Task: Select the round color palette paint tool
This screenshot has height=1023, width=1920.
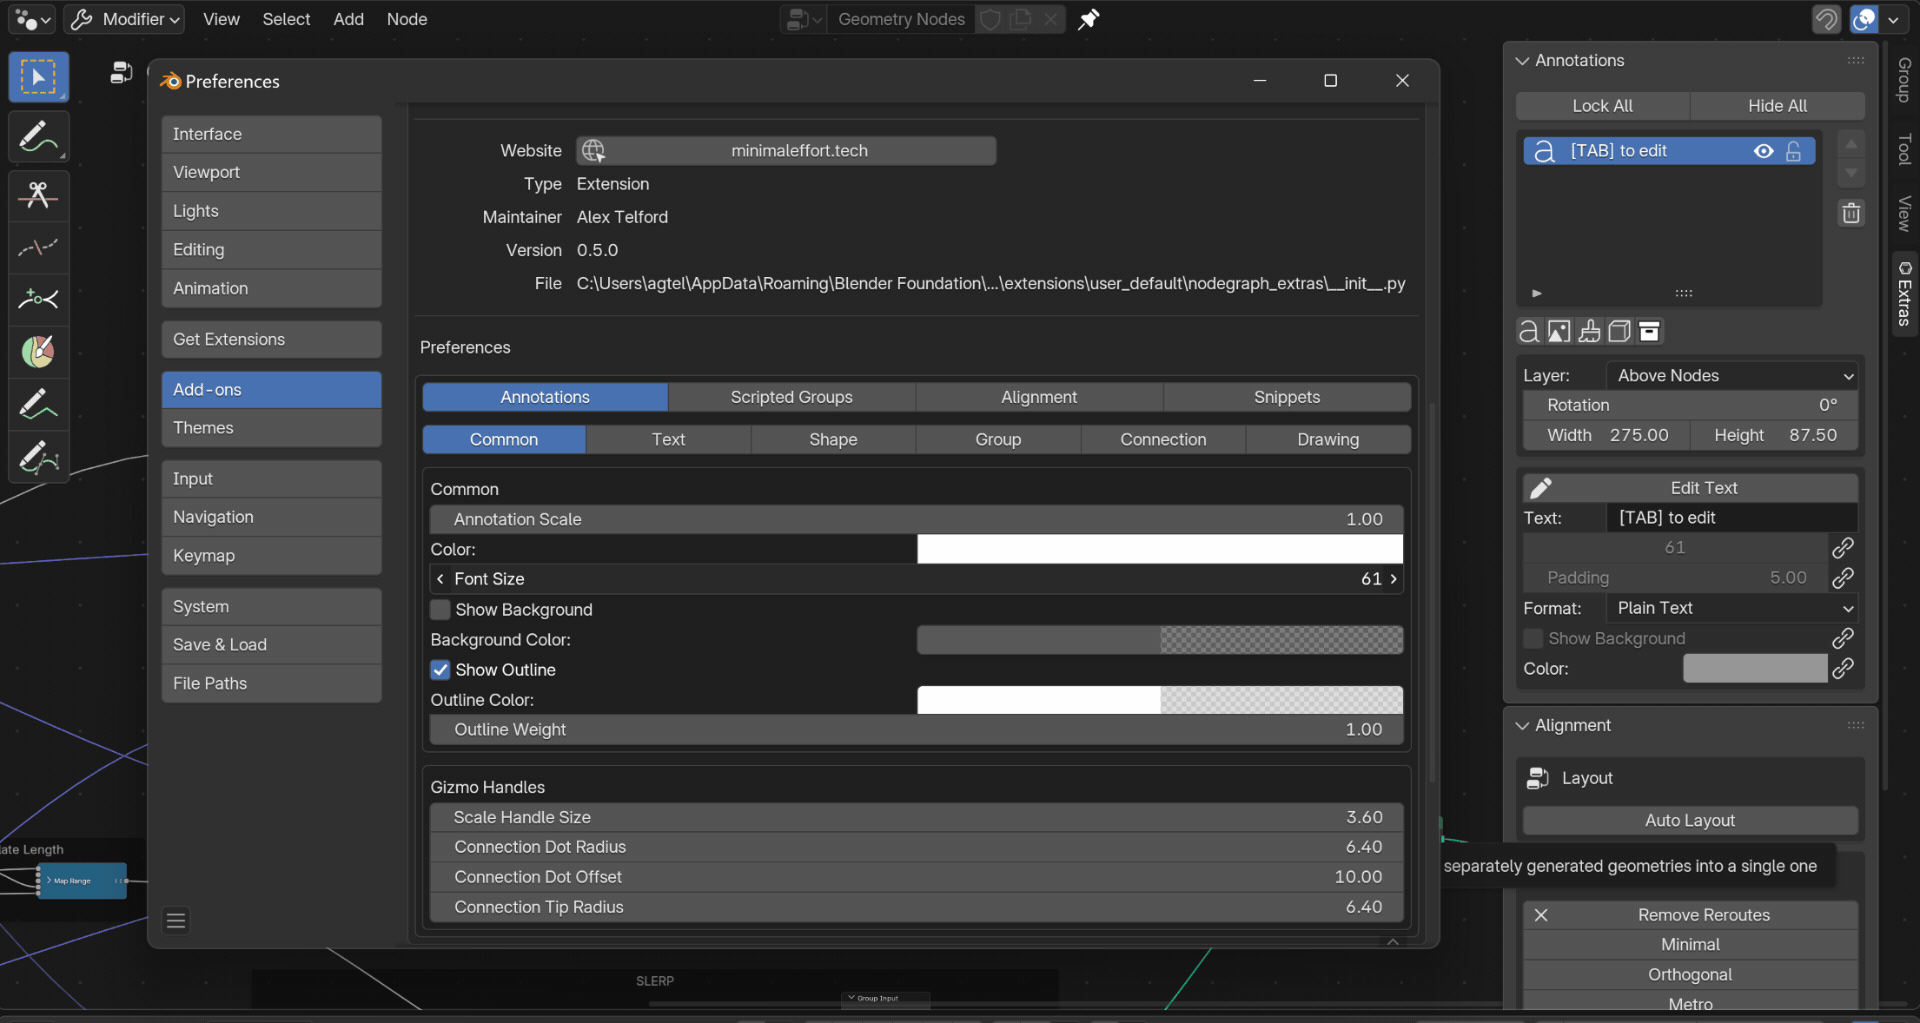Action: (38, 351)
